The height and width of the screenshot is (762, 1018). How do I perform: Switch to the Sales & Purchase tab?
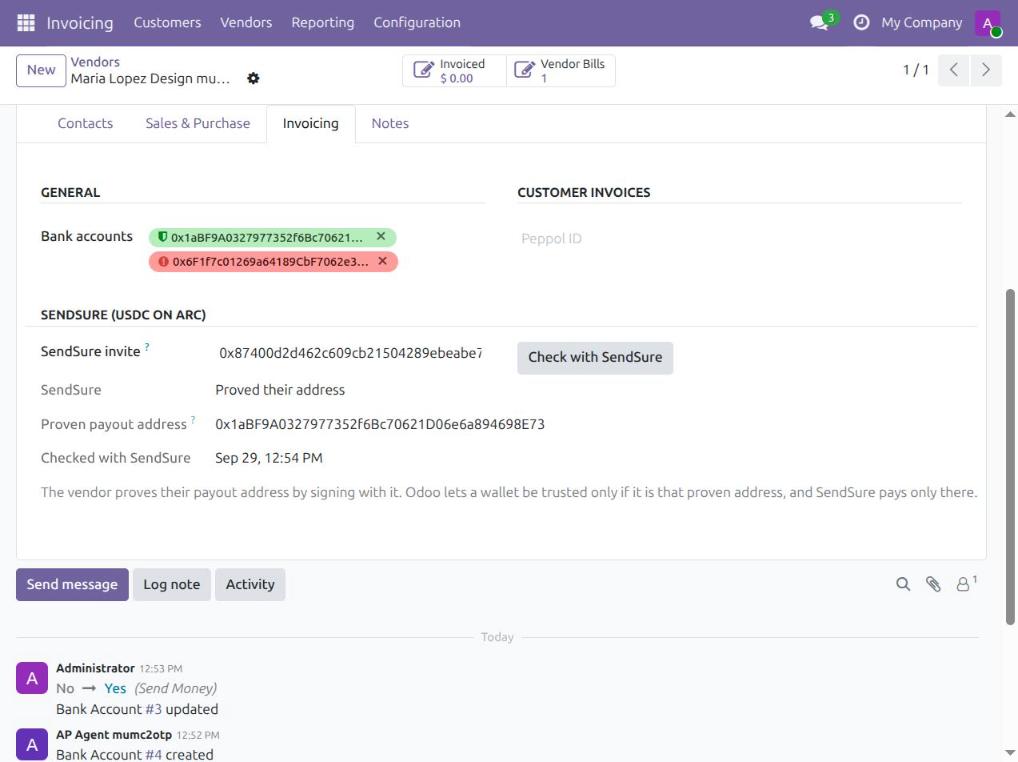click(x=197, y=123)
